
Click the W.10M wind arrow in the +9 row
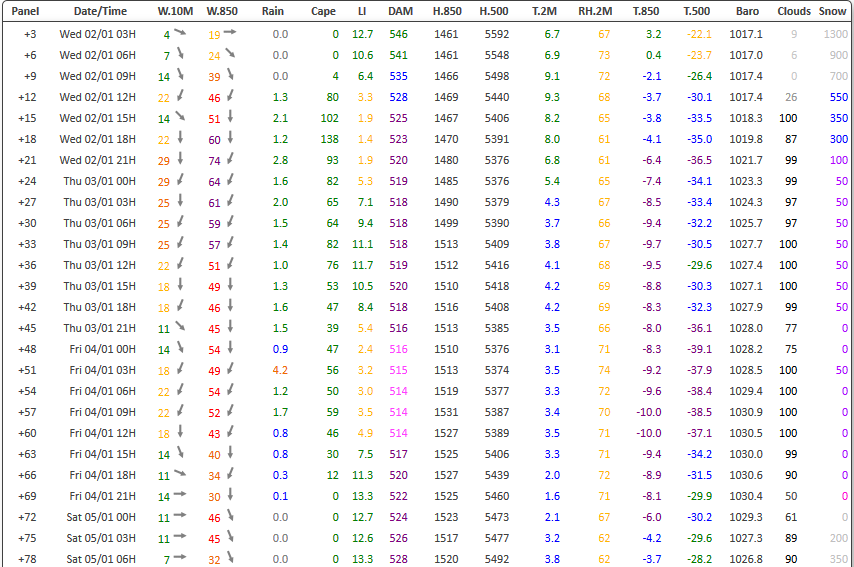[180, 75]
